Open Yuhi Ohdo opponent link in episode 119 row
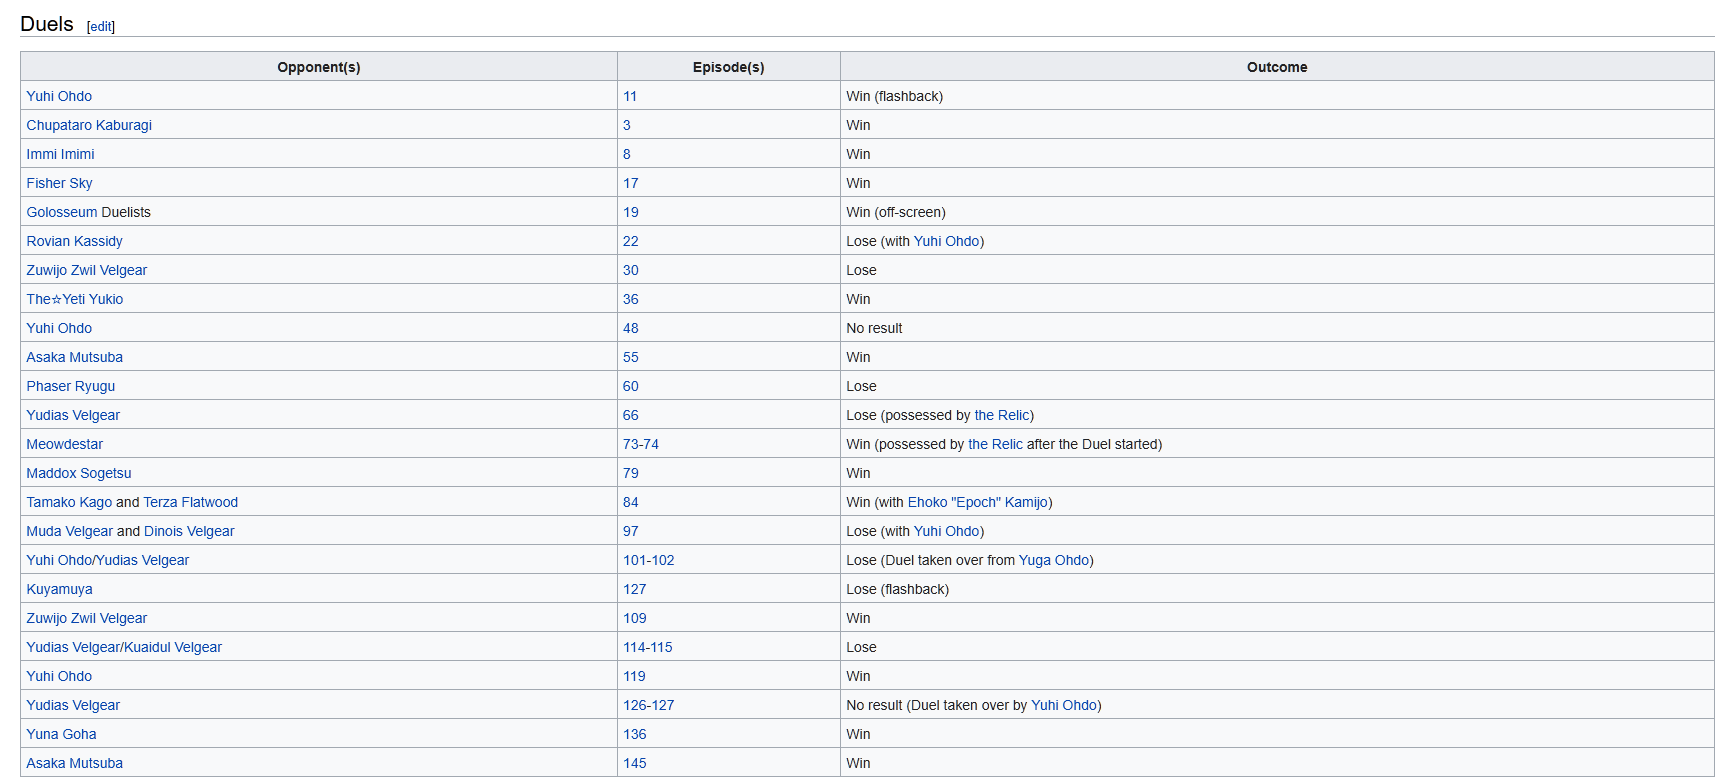This screenshot has width=1723, height=784. [x=59, y=676]
